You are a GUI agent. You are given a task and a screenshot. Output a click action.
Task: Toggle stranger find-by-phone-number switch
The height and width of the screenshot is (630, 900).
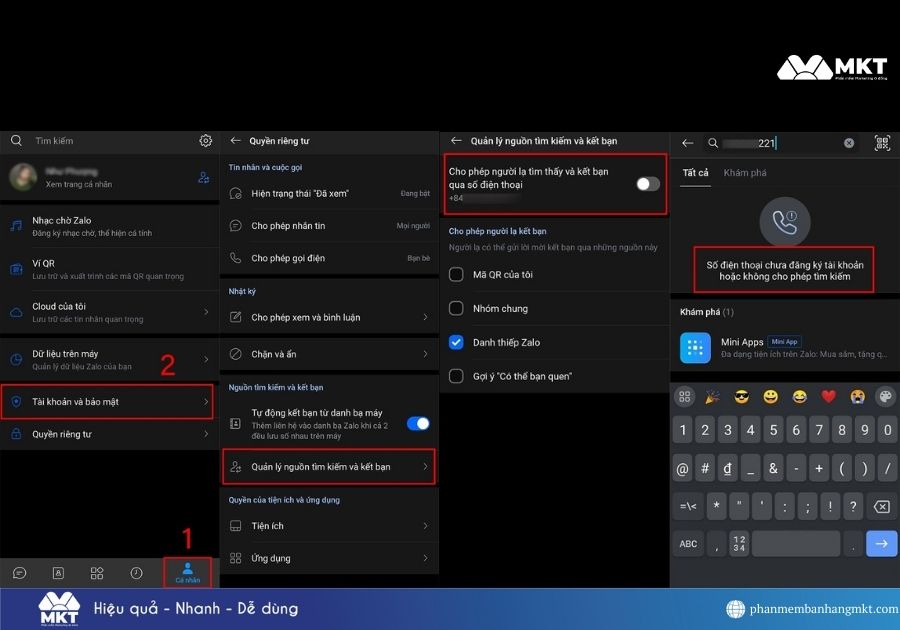click(648, 183)
